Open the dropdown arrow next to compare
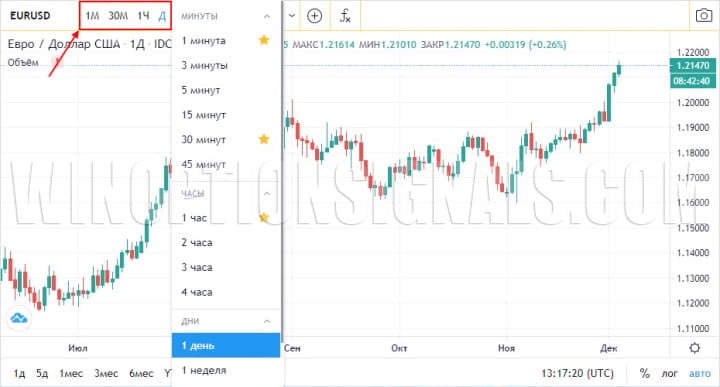720x387 pixels. 292,16
